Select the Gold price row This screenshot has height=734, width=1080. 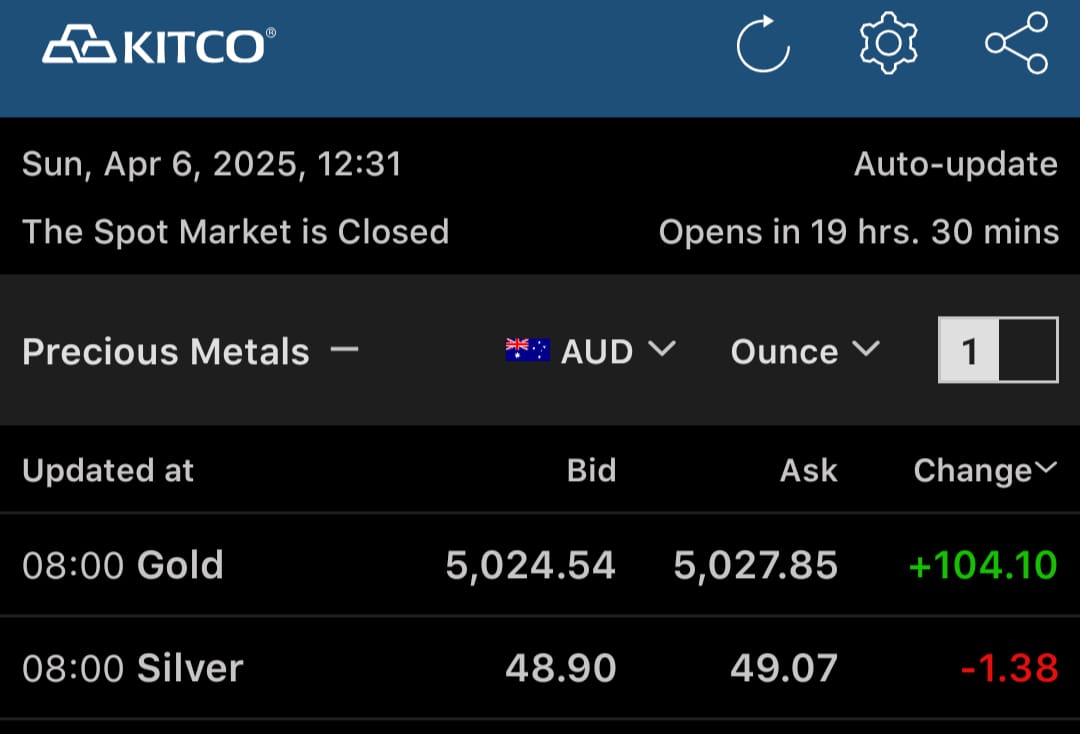point(540,565)
